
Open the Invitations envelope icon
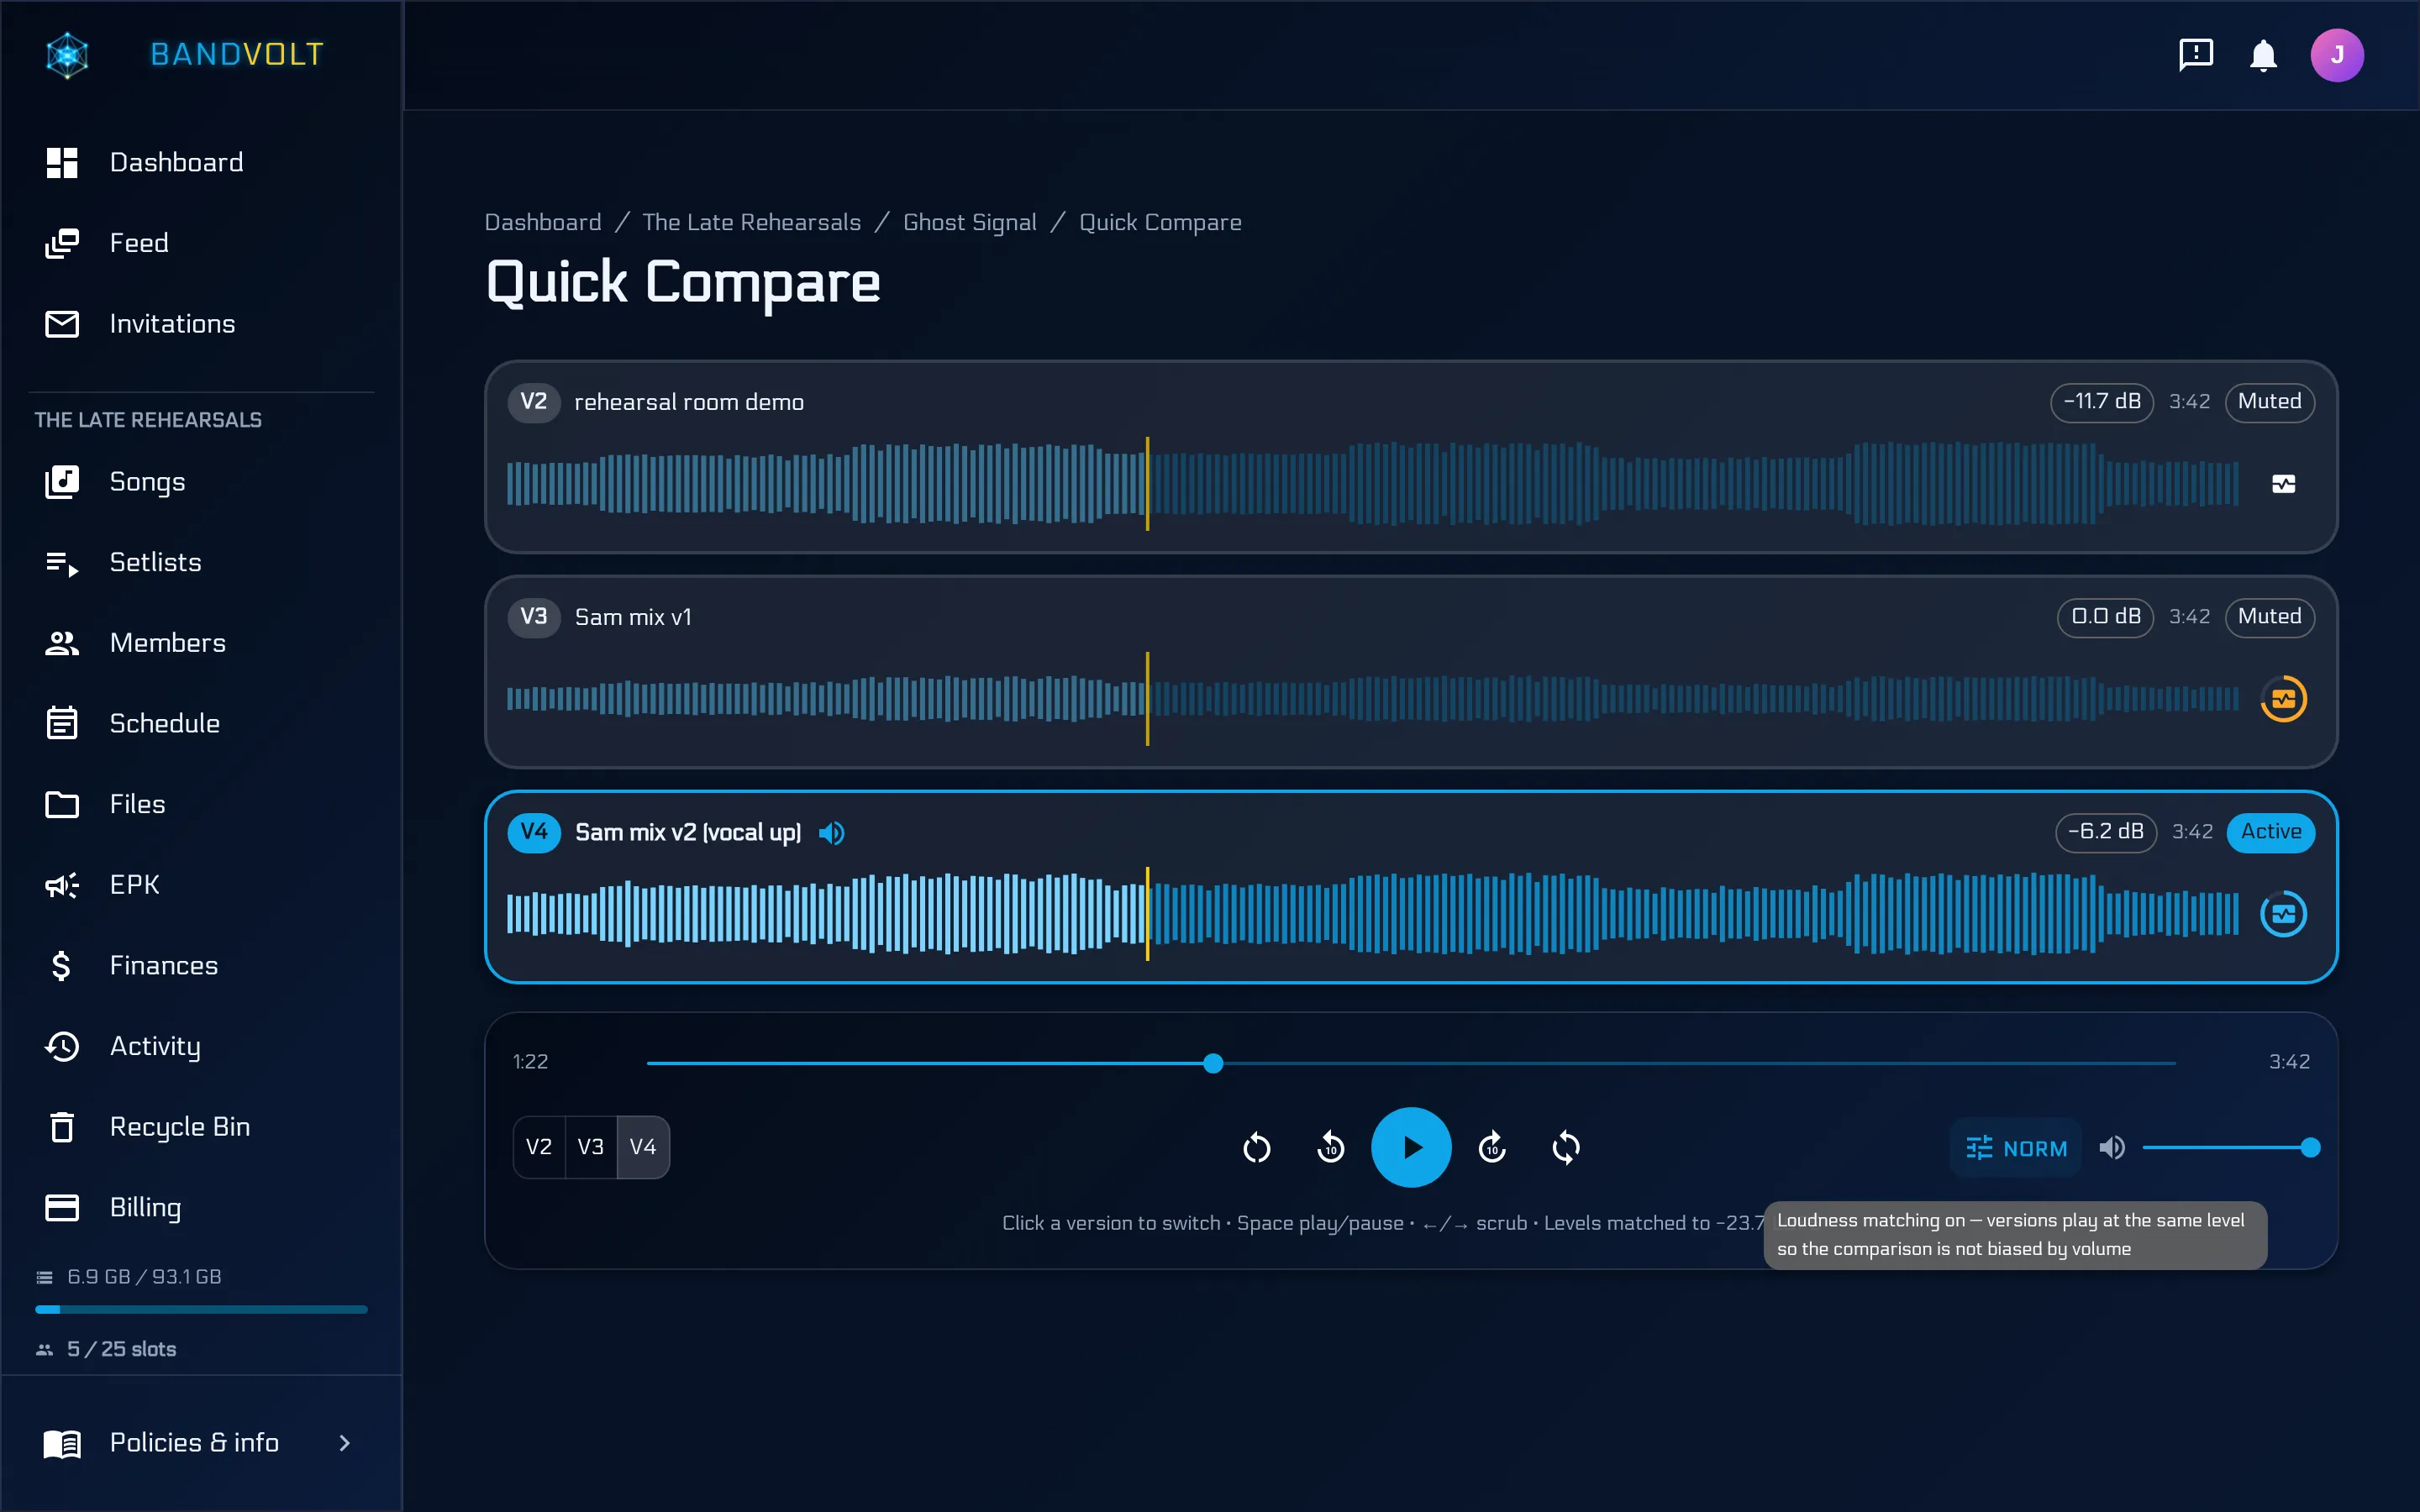62,324
